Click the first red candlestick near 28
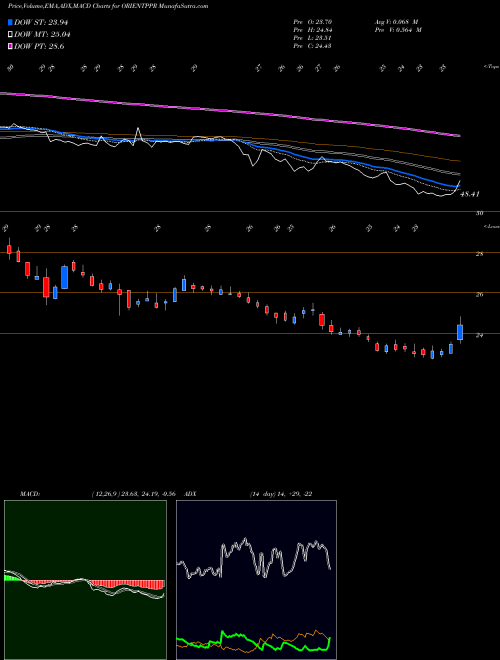The height and width of the screenshot is (660, 500). click(9, 249)
